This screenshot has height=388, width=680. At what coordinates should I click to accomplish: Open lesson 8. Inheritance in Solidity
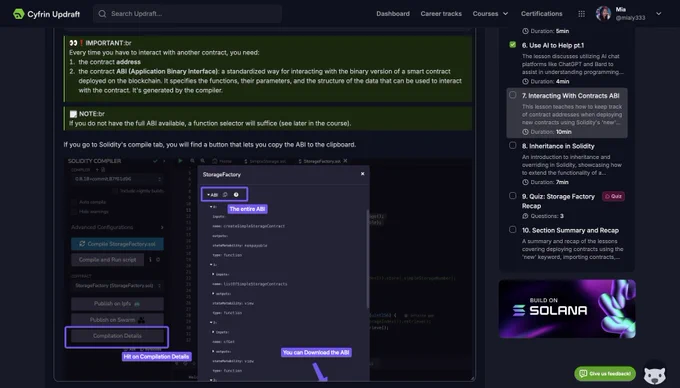[558, 146]
